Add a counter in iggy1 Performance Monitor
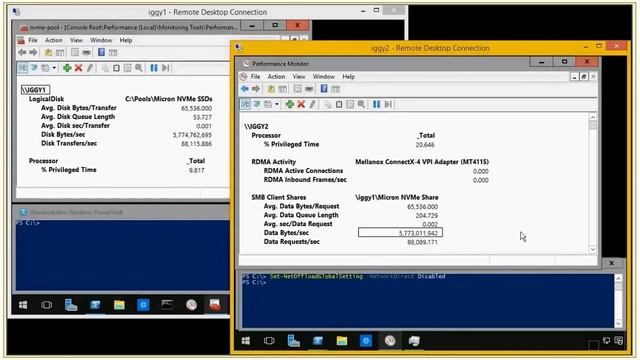640x360 pixels. tap(67, 68)
